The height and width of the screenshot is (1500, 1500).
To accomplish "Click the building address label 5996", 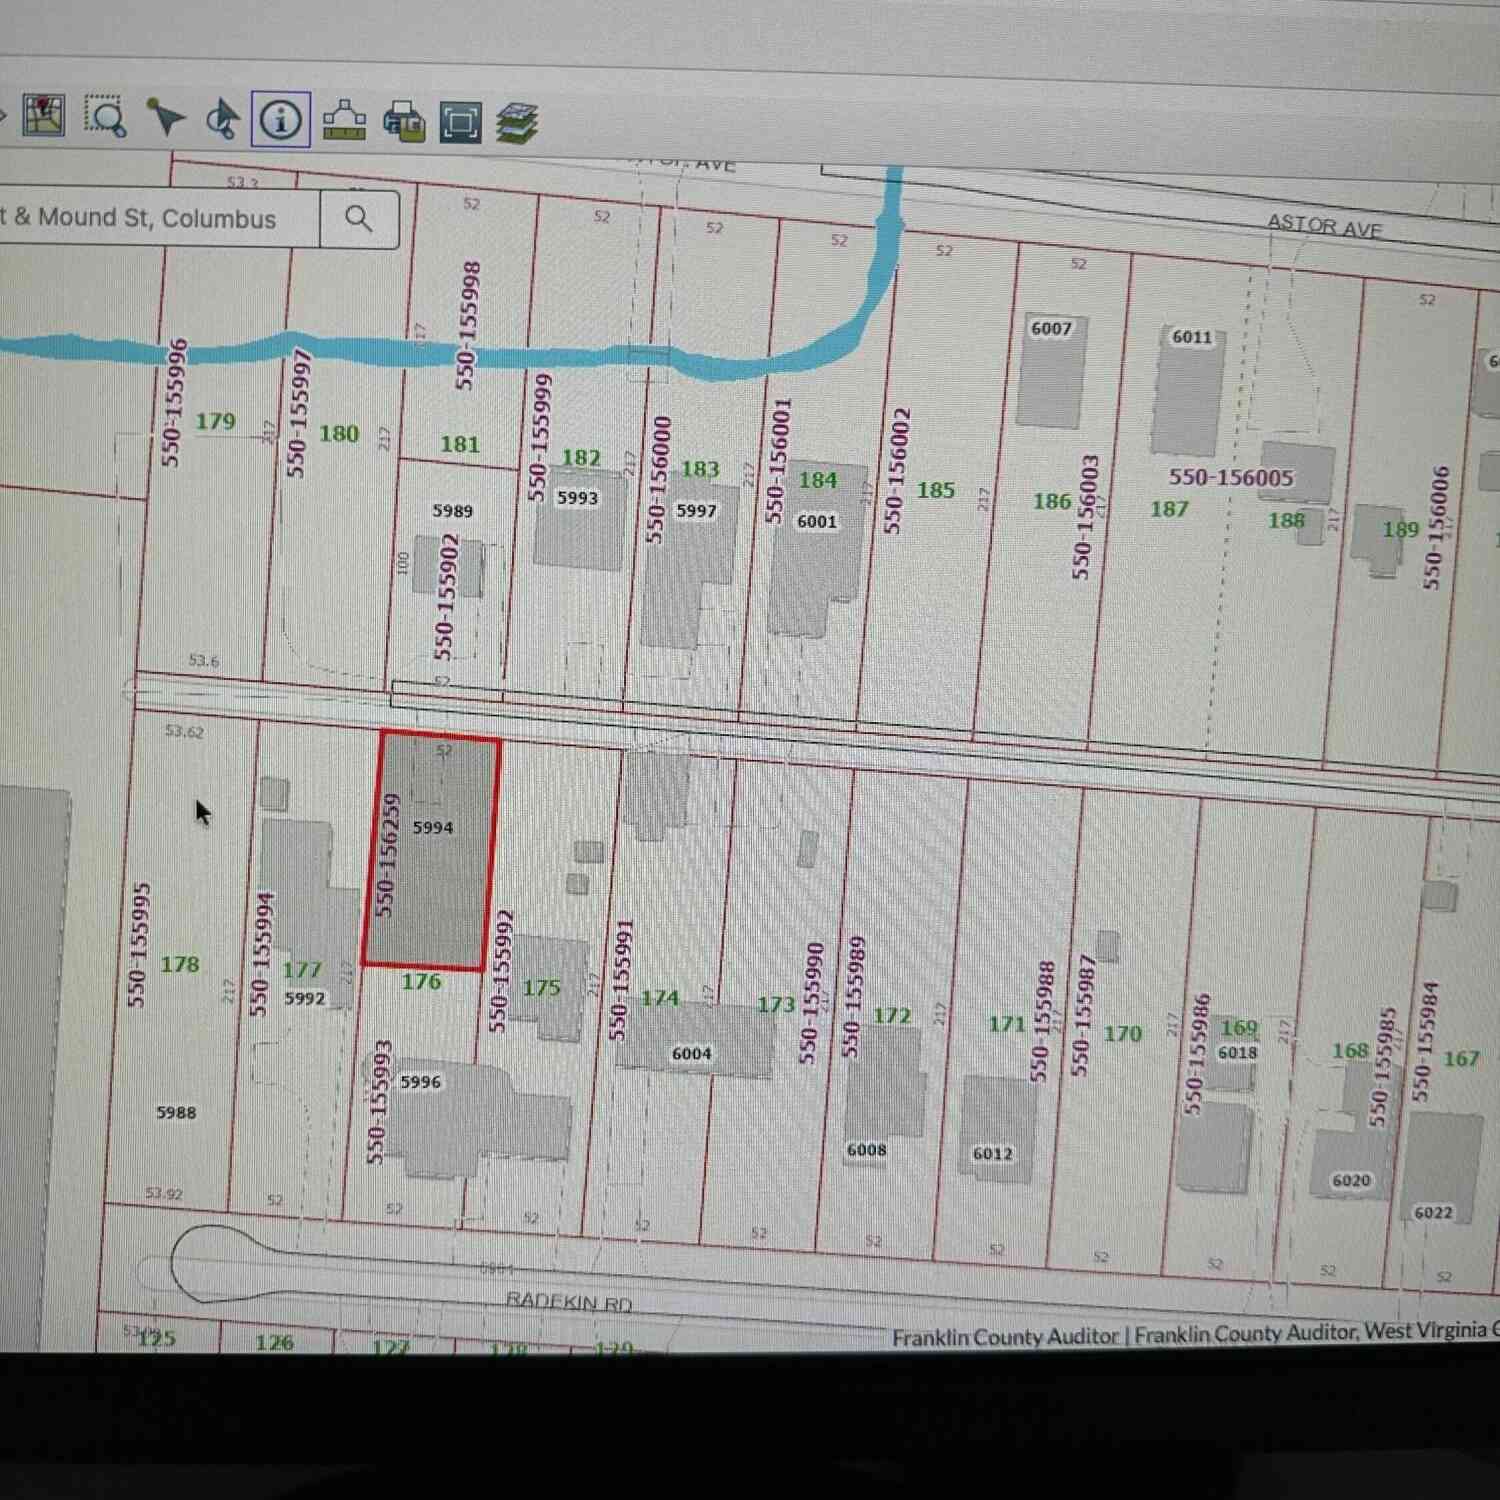I will [420, 1082].
